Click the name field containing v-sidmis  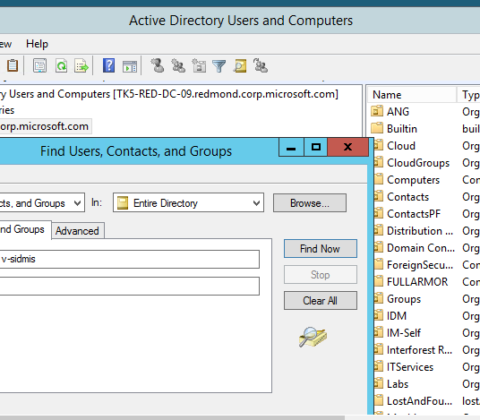coord(129,259)
